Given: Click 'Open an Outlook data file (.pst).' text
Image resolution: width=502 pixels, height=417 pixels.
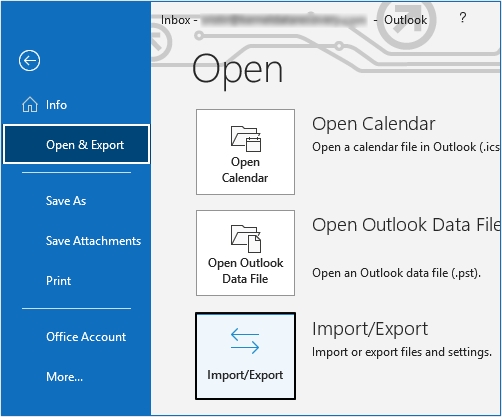Looking at the screenshot, I should (x=396, y=273).
